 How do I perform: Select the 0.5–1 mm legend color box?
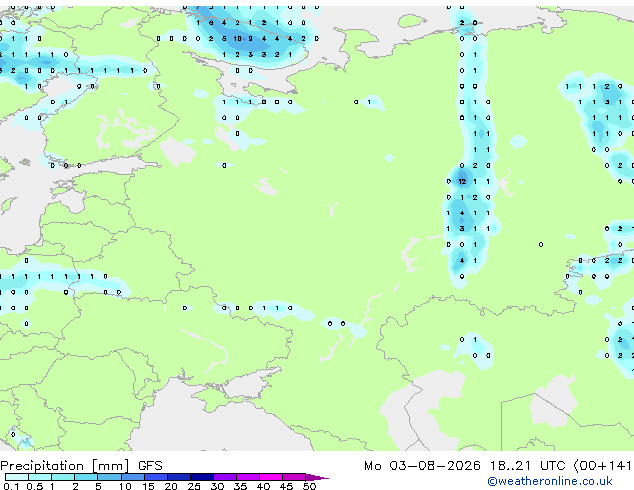(x=40, y=477)
